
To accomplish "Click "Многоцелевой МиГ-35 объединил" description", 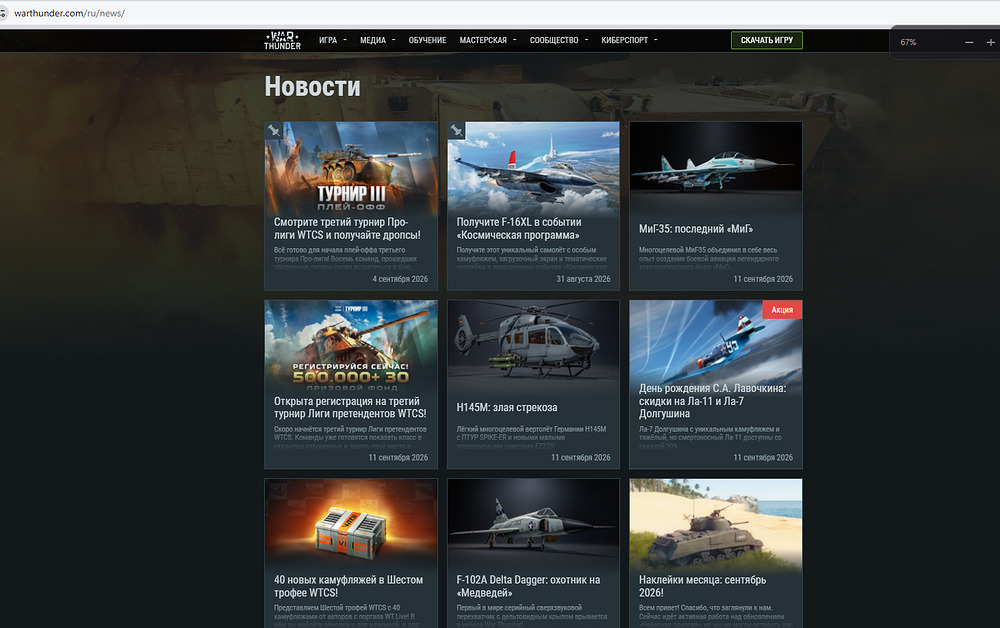I will tap(709, 258).
